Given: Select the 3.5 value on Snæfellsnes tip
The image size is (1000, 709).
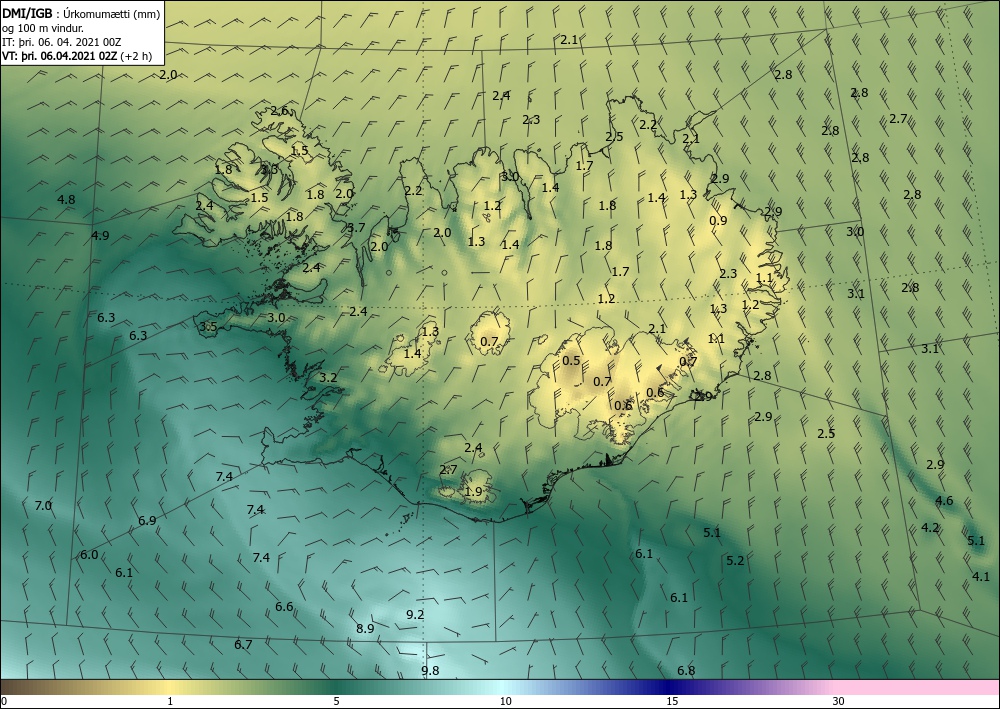Looking at the screenshot, I should 209,327.
